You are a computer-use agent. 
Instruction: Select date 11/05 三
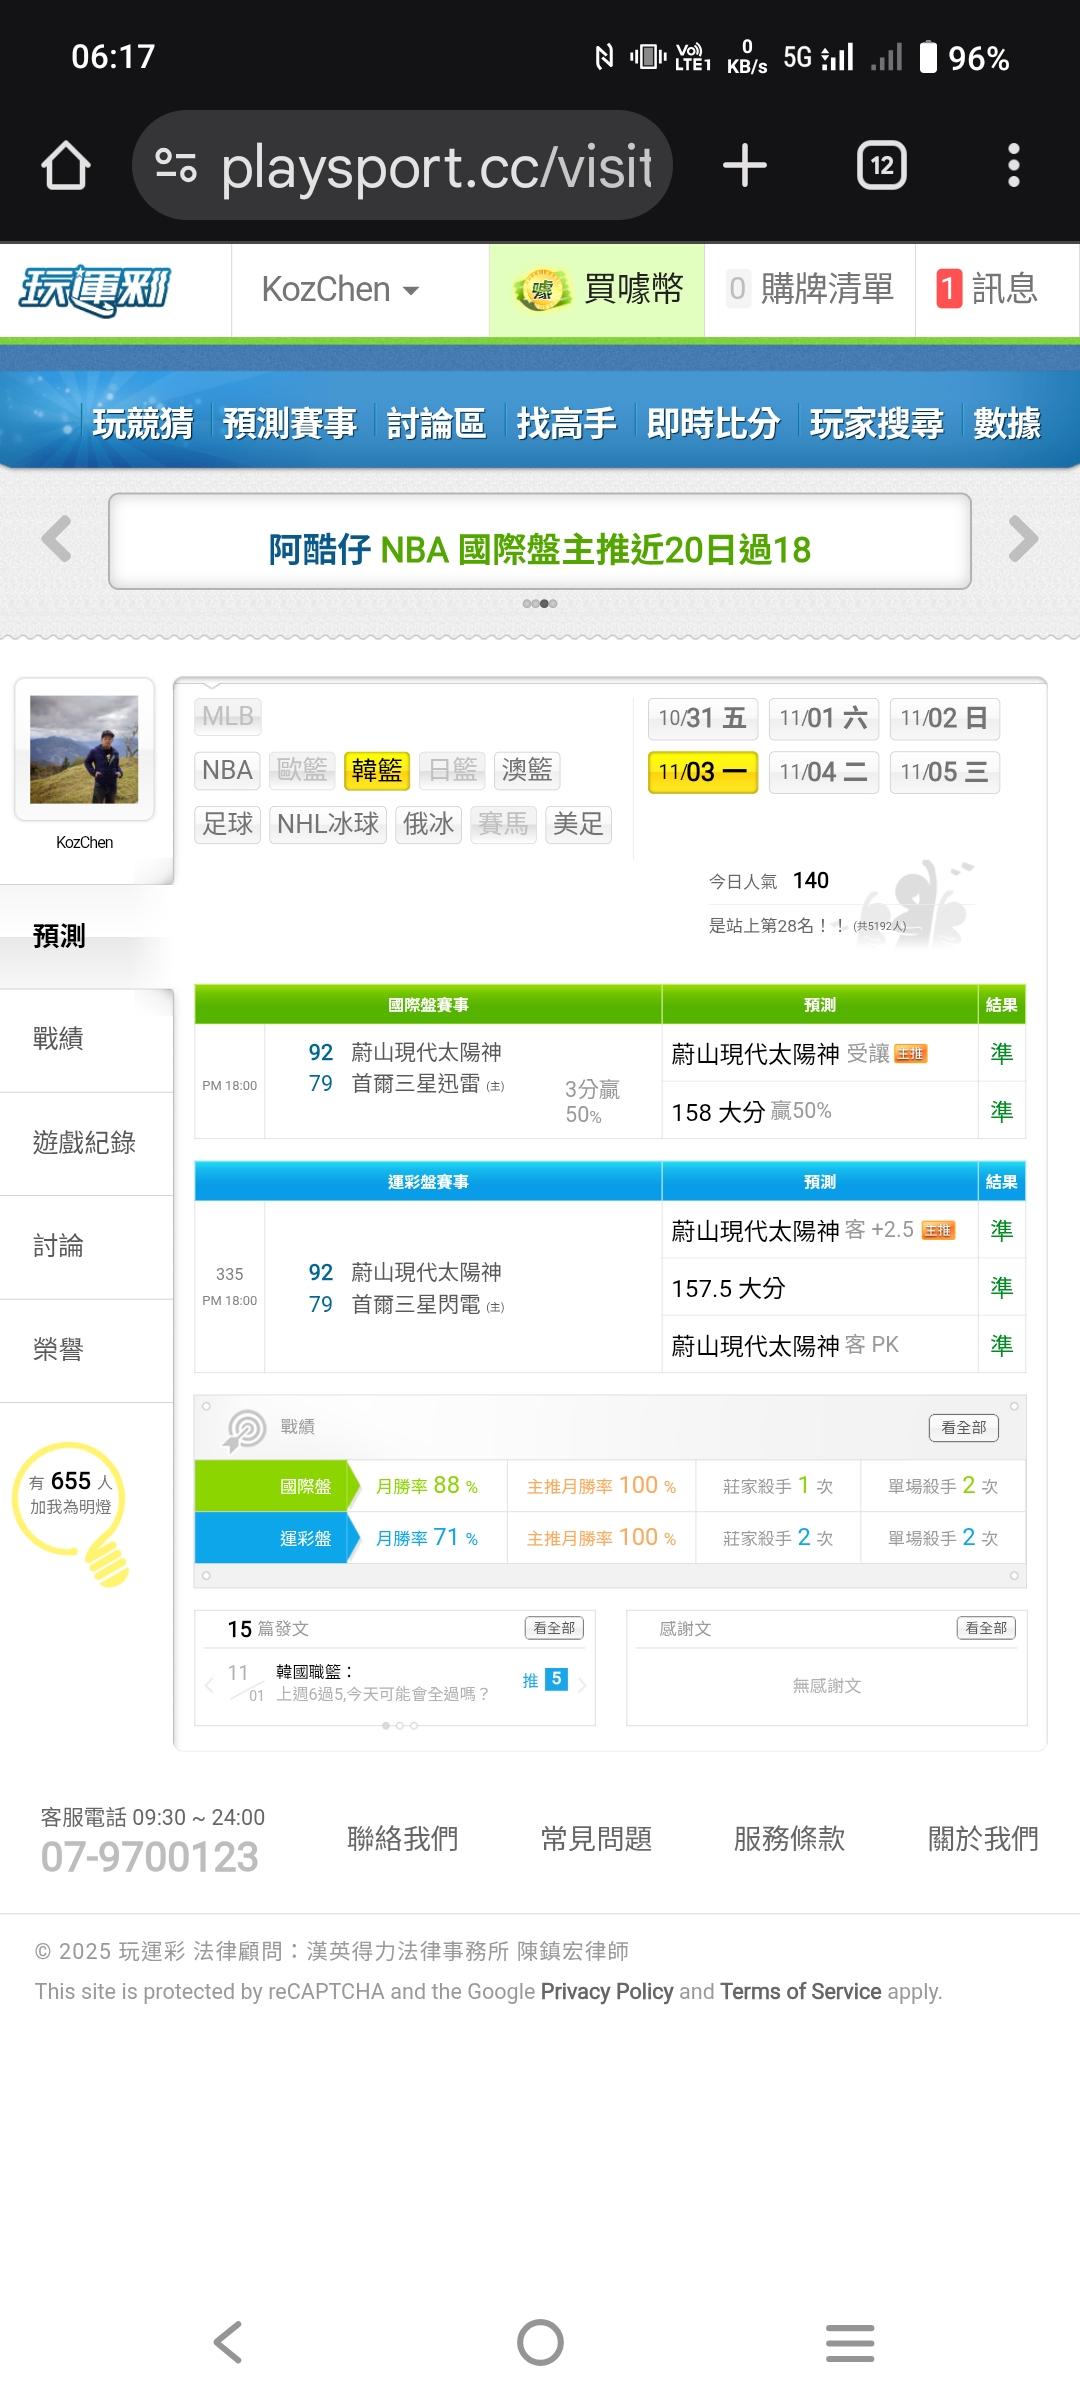point(944,772)
